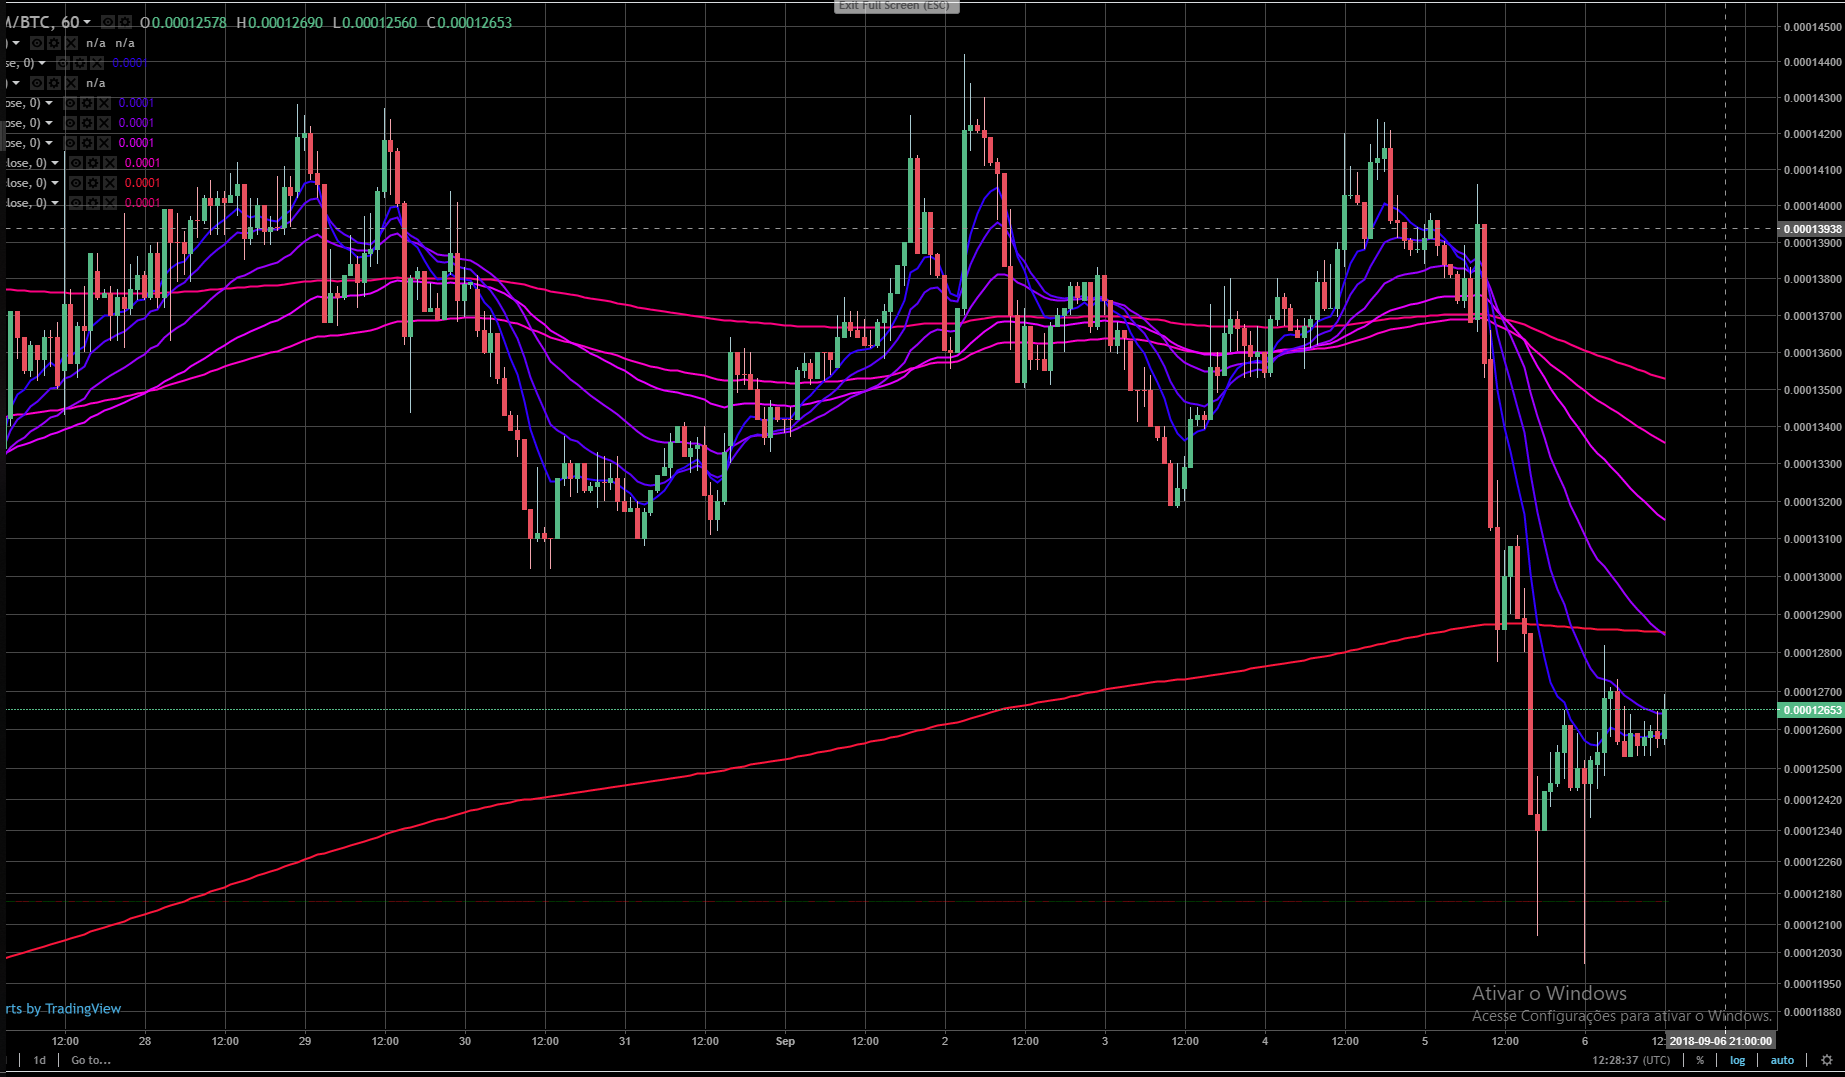Expand dropdown arrow on pink 'lose, 0)' row
The image size is (1845, 1077).
tap(55, 163)
